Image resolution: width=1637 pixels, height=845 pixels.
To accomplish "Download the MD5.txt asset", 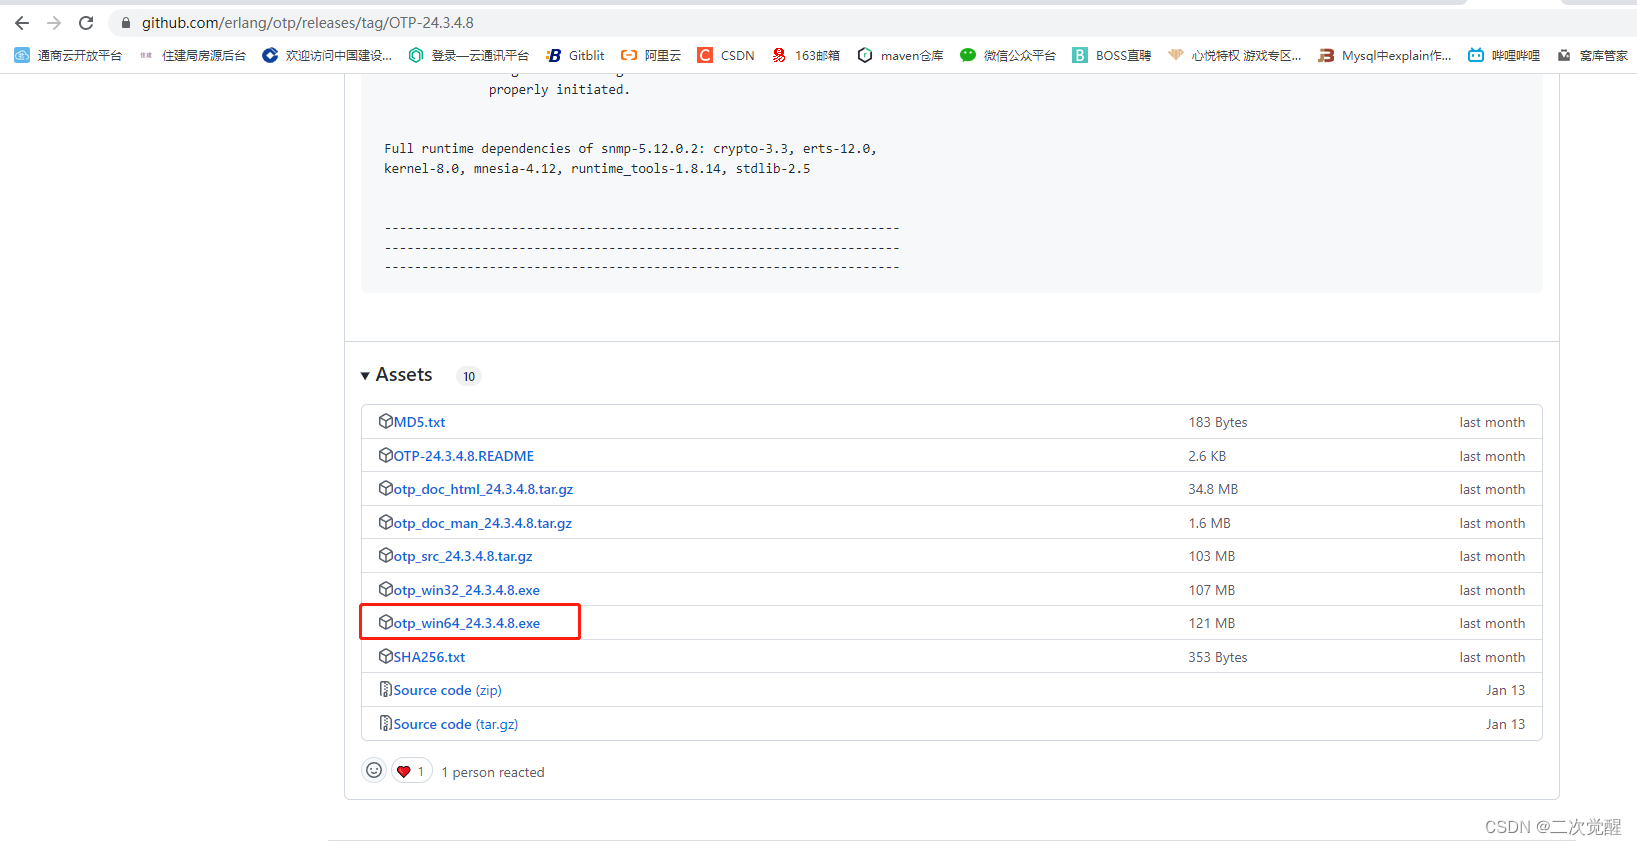I will coord(419,422).
